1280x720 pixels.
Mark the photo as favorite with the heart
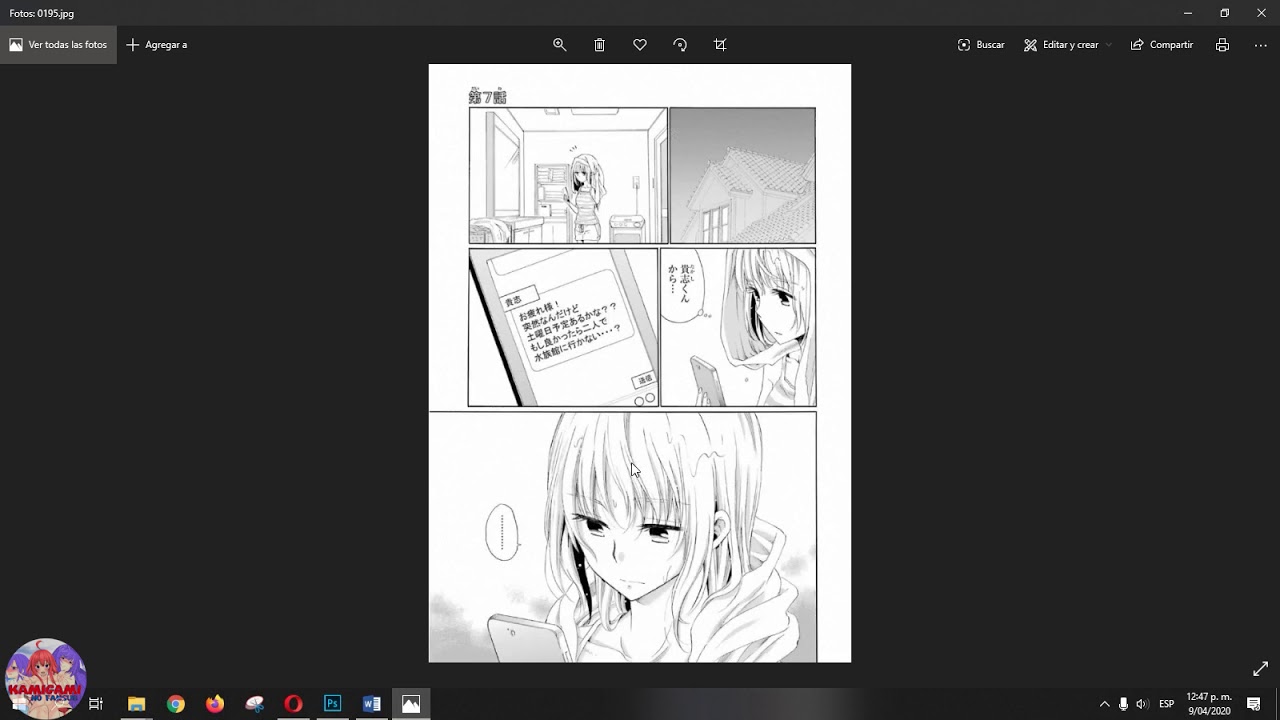tap(640, 45)
